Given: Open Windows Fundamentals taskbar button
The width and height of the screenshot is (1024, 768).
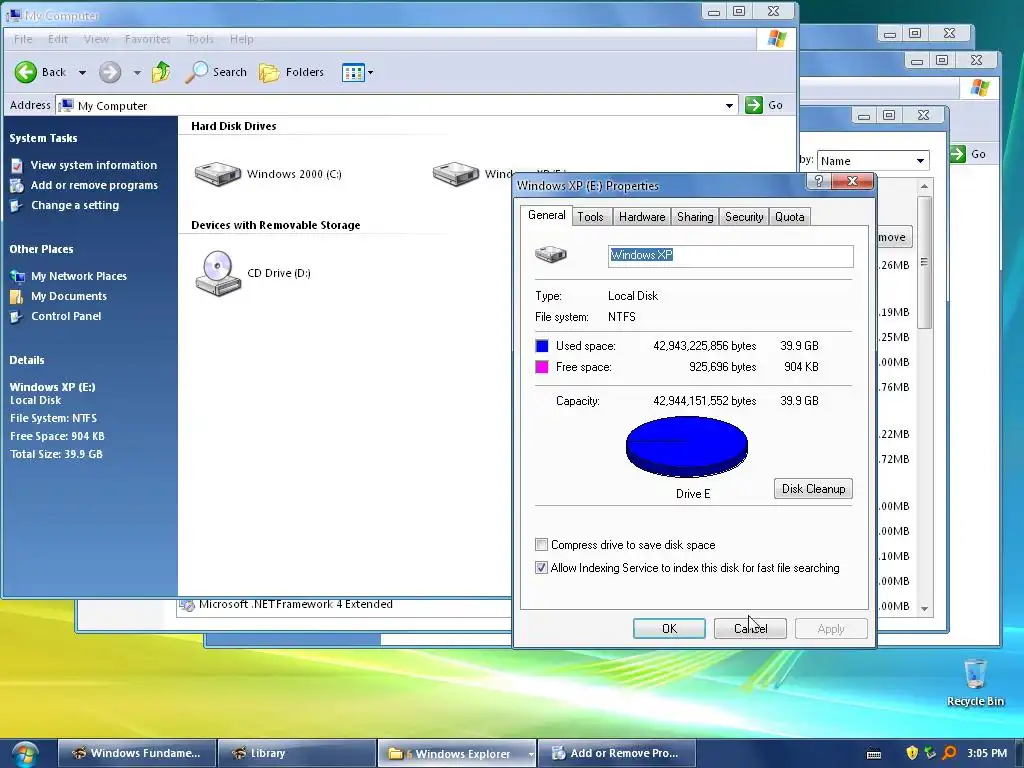Looking at the screenshot, I should coord(136,753).
